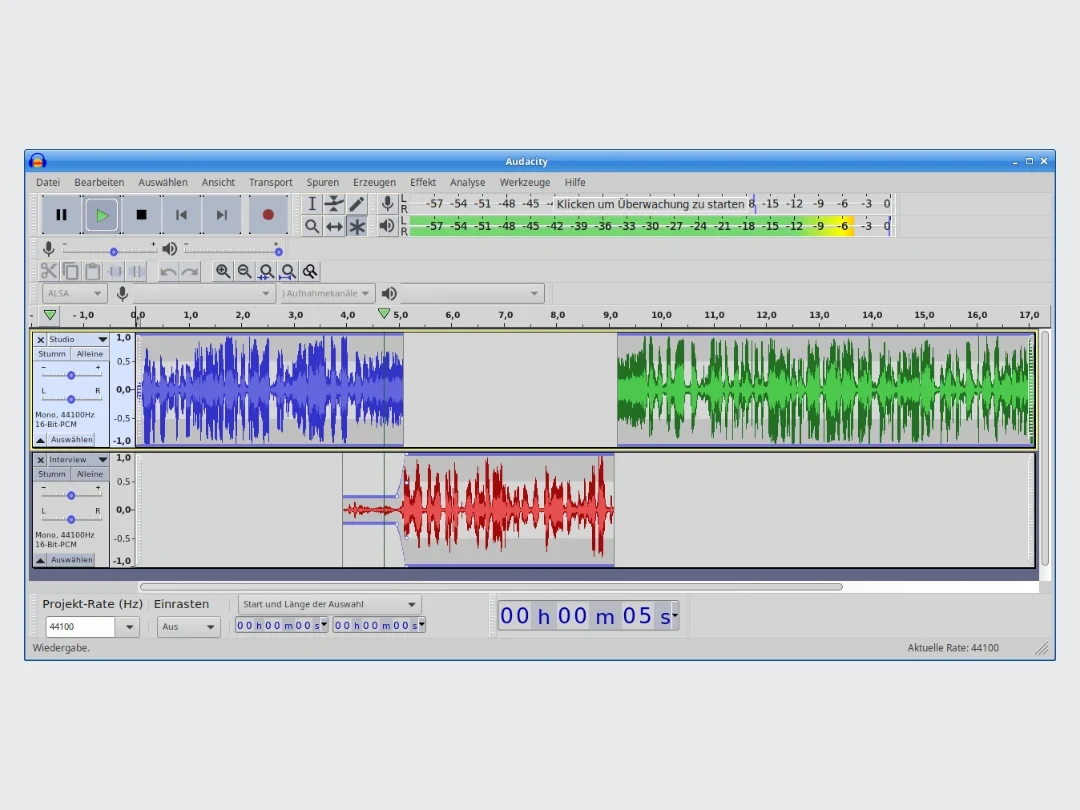Viewport: 1080px width, 810px height.
Task: Open the Einrasten Aus dropdown
Action: pyautogui.click(x=188, y=627)
